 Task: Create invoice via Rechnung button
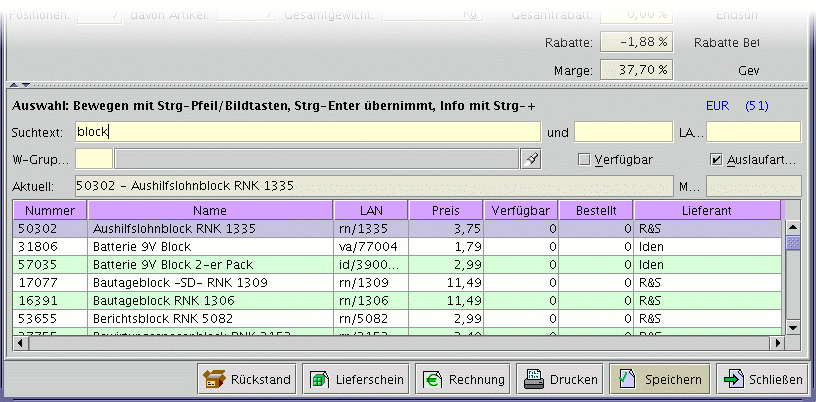462,379
